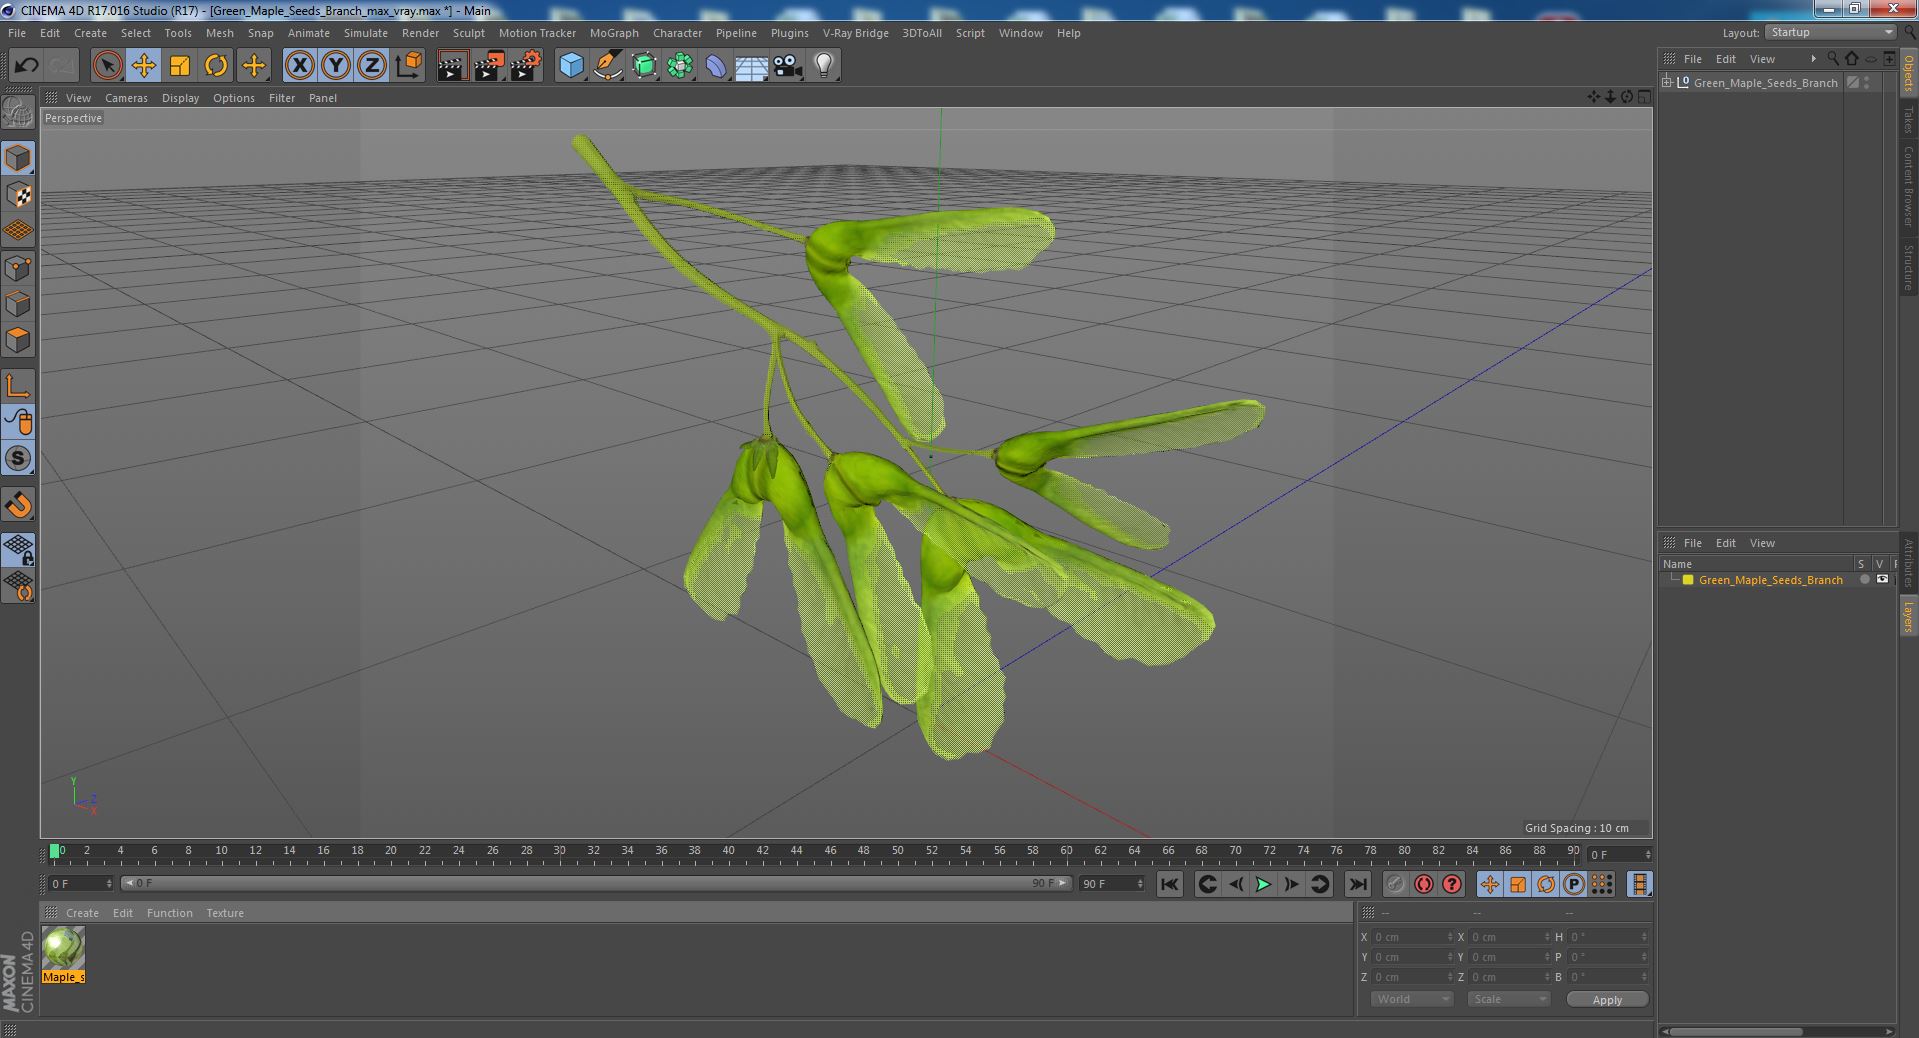Click Object manager File menu
1919x1038 pixels.
coord(1692,59)
